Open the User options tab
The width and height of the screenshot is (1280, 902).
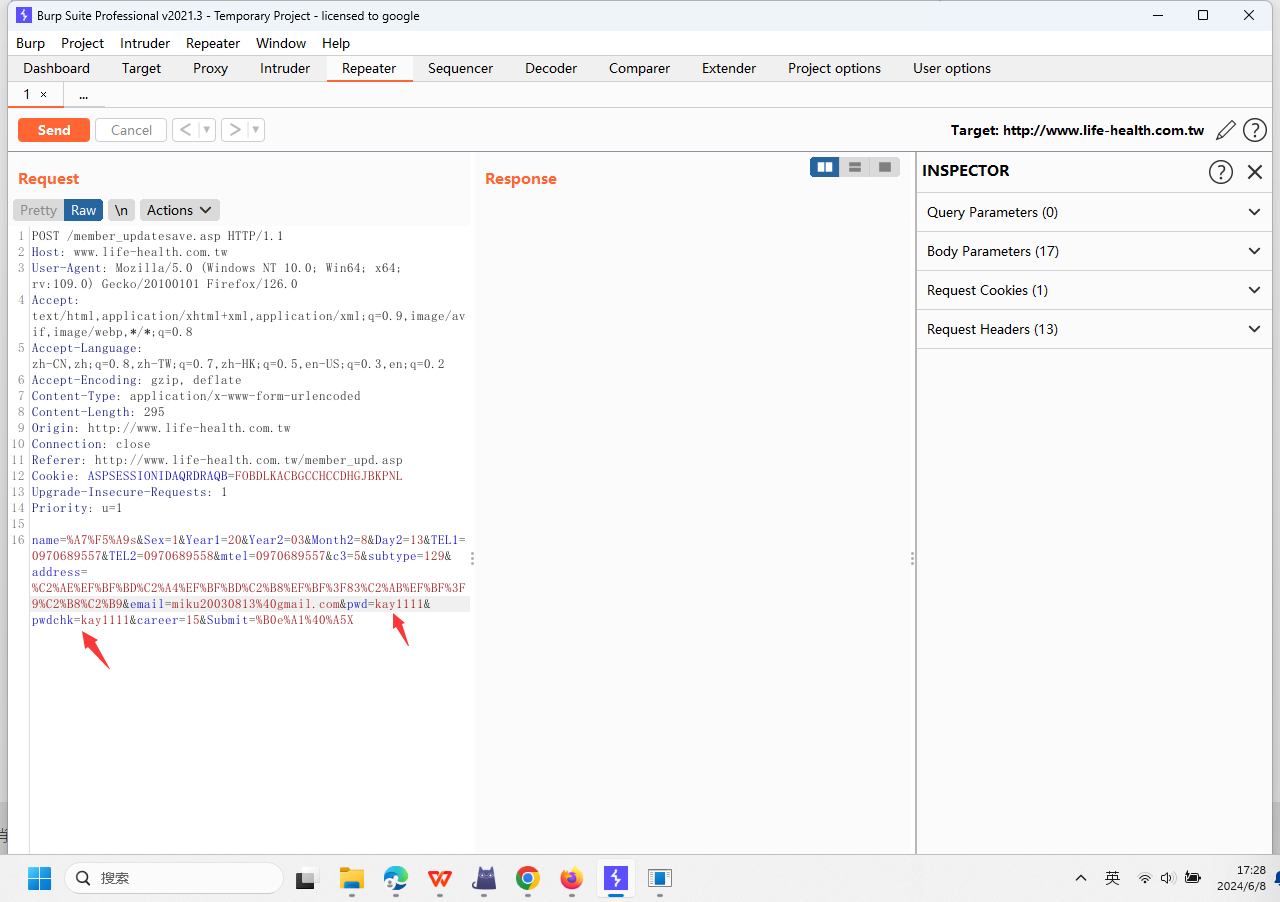coord(952,68)
